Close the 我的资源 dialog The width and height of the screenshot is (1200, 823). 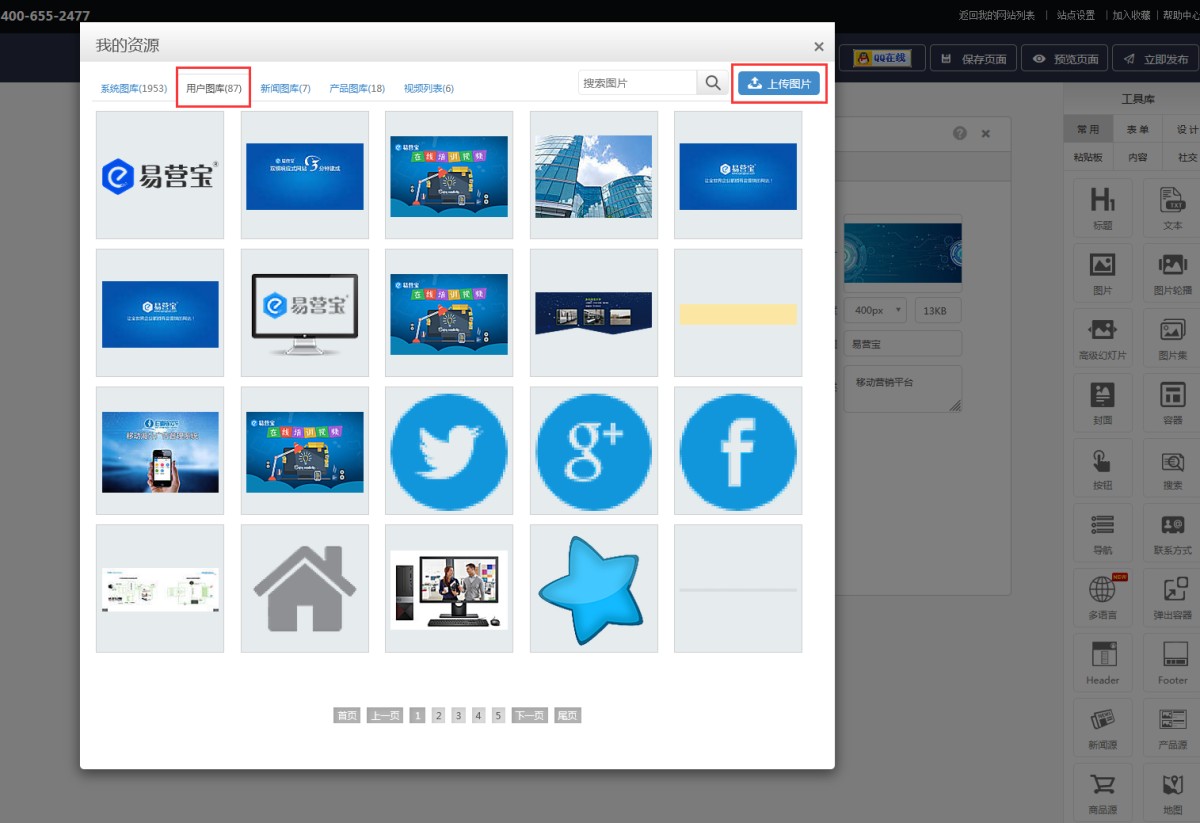(818, 46)
